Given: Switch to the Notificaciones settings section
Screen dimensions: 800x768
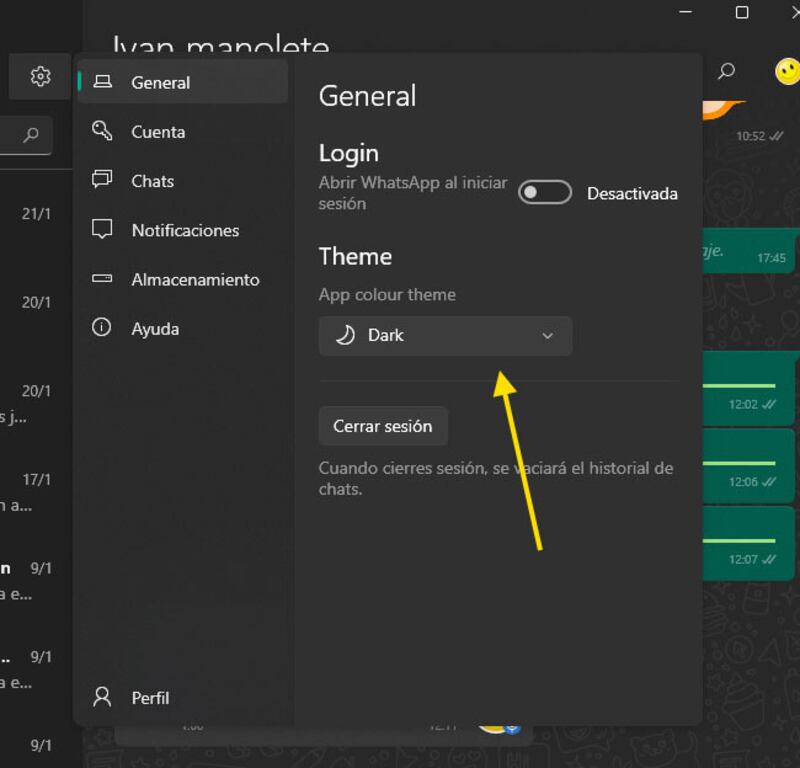Looking at the screenshot, I should [185, 230].
